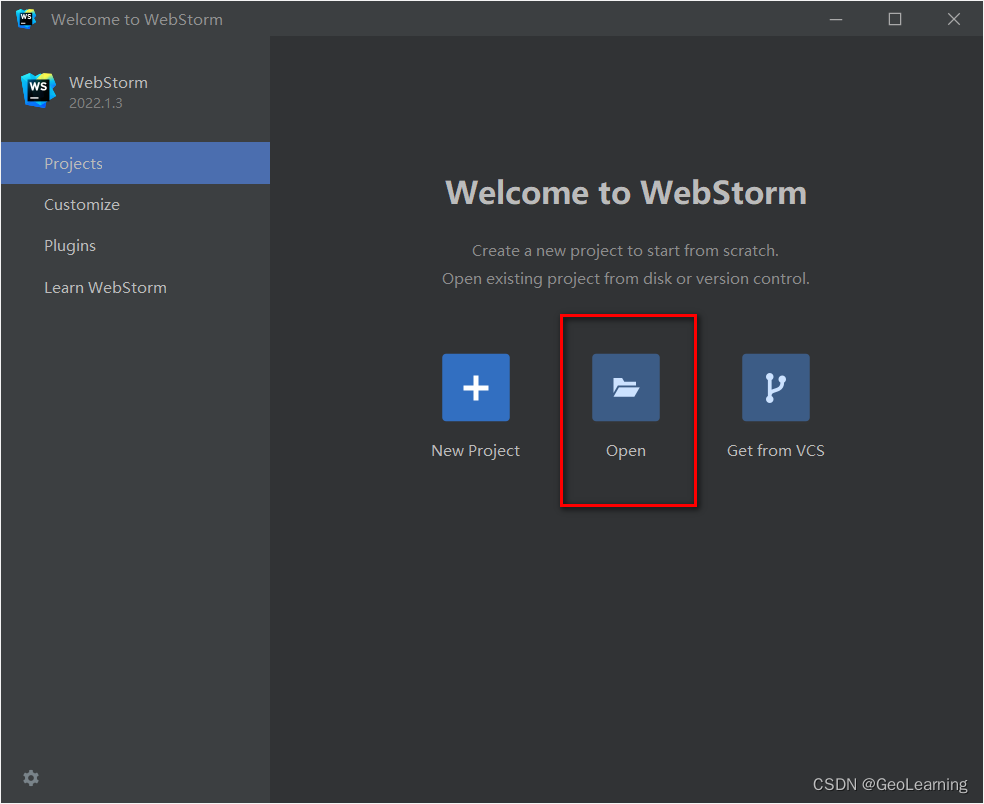Click the New Project plus icon
984x804 pixels.
pos(476,387)
